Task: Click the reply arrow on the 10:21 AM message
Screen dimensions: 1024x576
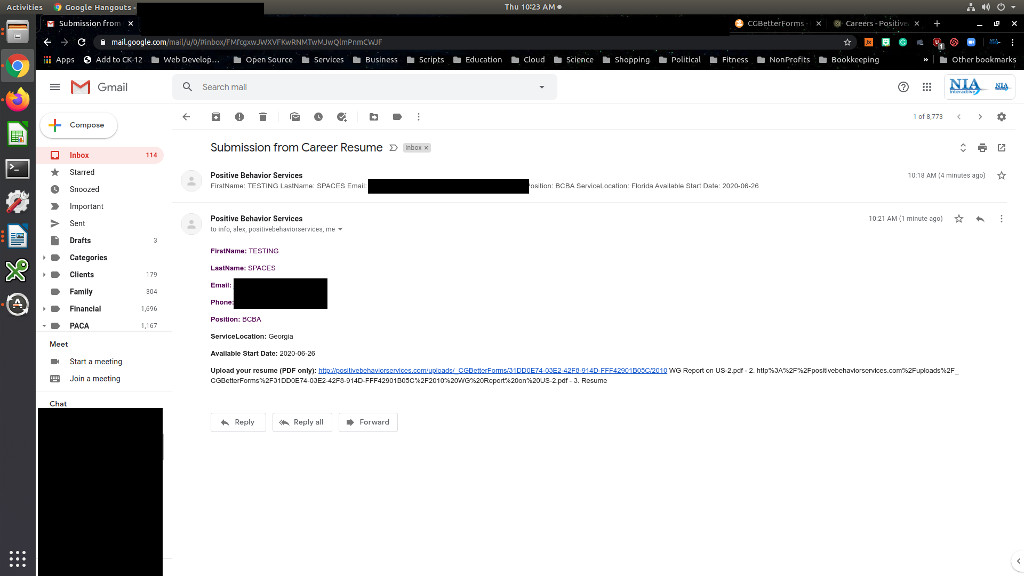Action: tap(980, 218)
